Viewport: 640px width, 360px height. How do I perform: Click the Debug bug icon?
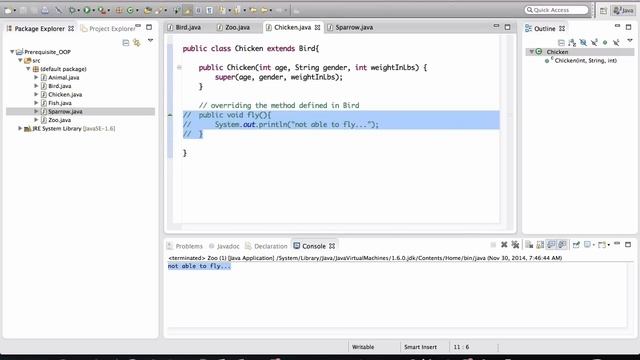(72, 10)
